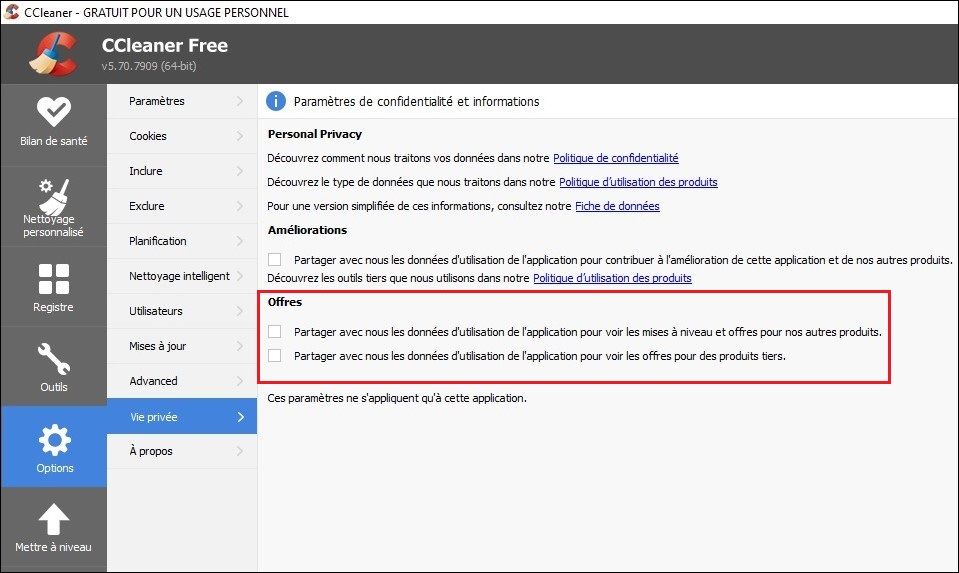Viewport: 959px width, 573px height.
Task: Select Cookies menu item
Action: click(182, 136)
